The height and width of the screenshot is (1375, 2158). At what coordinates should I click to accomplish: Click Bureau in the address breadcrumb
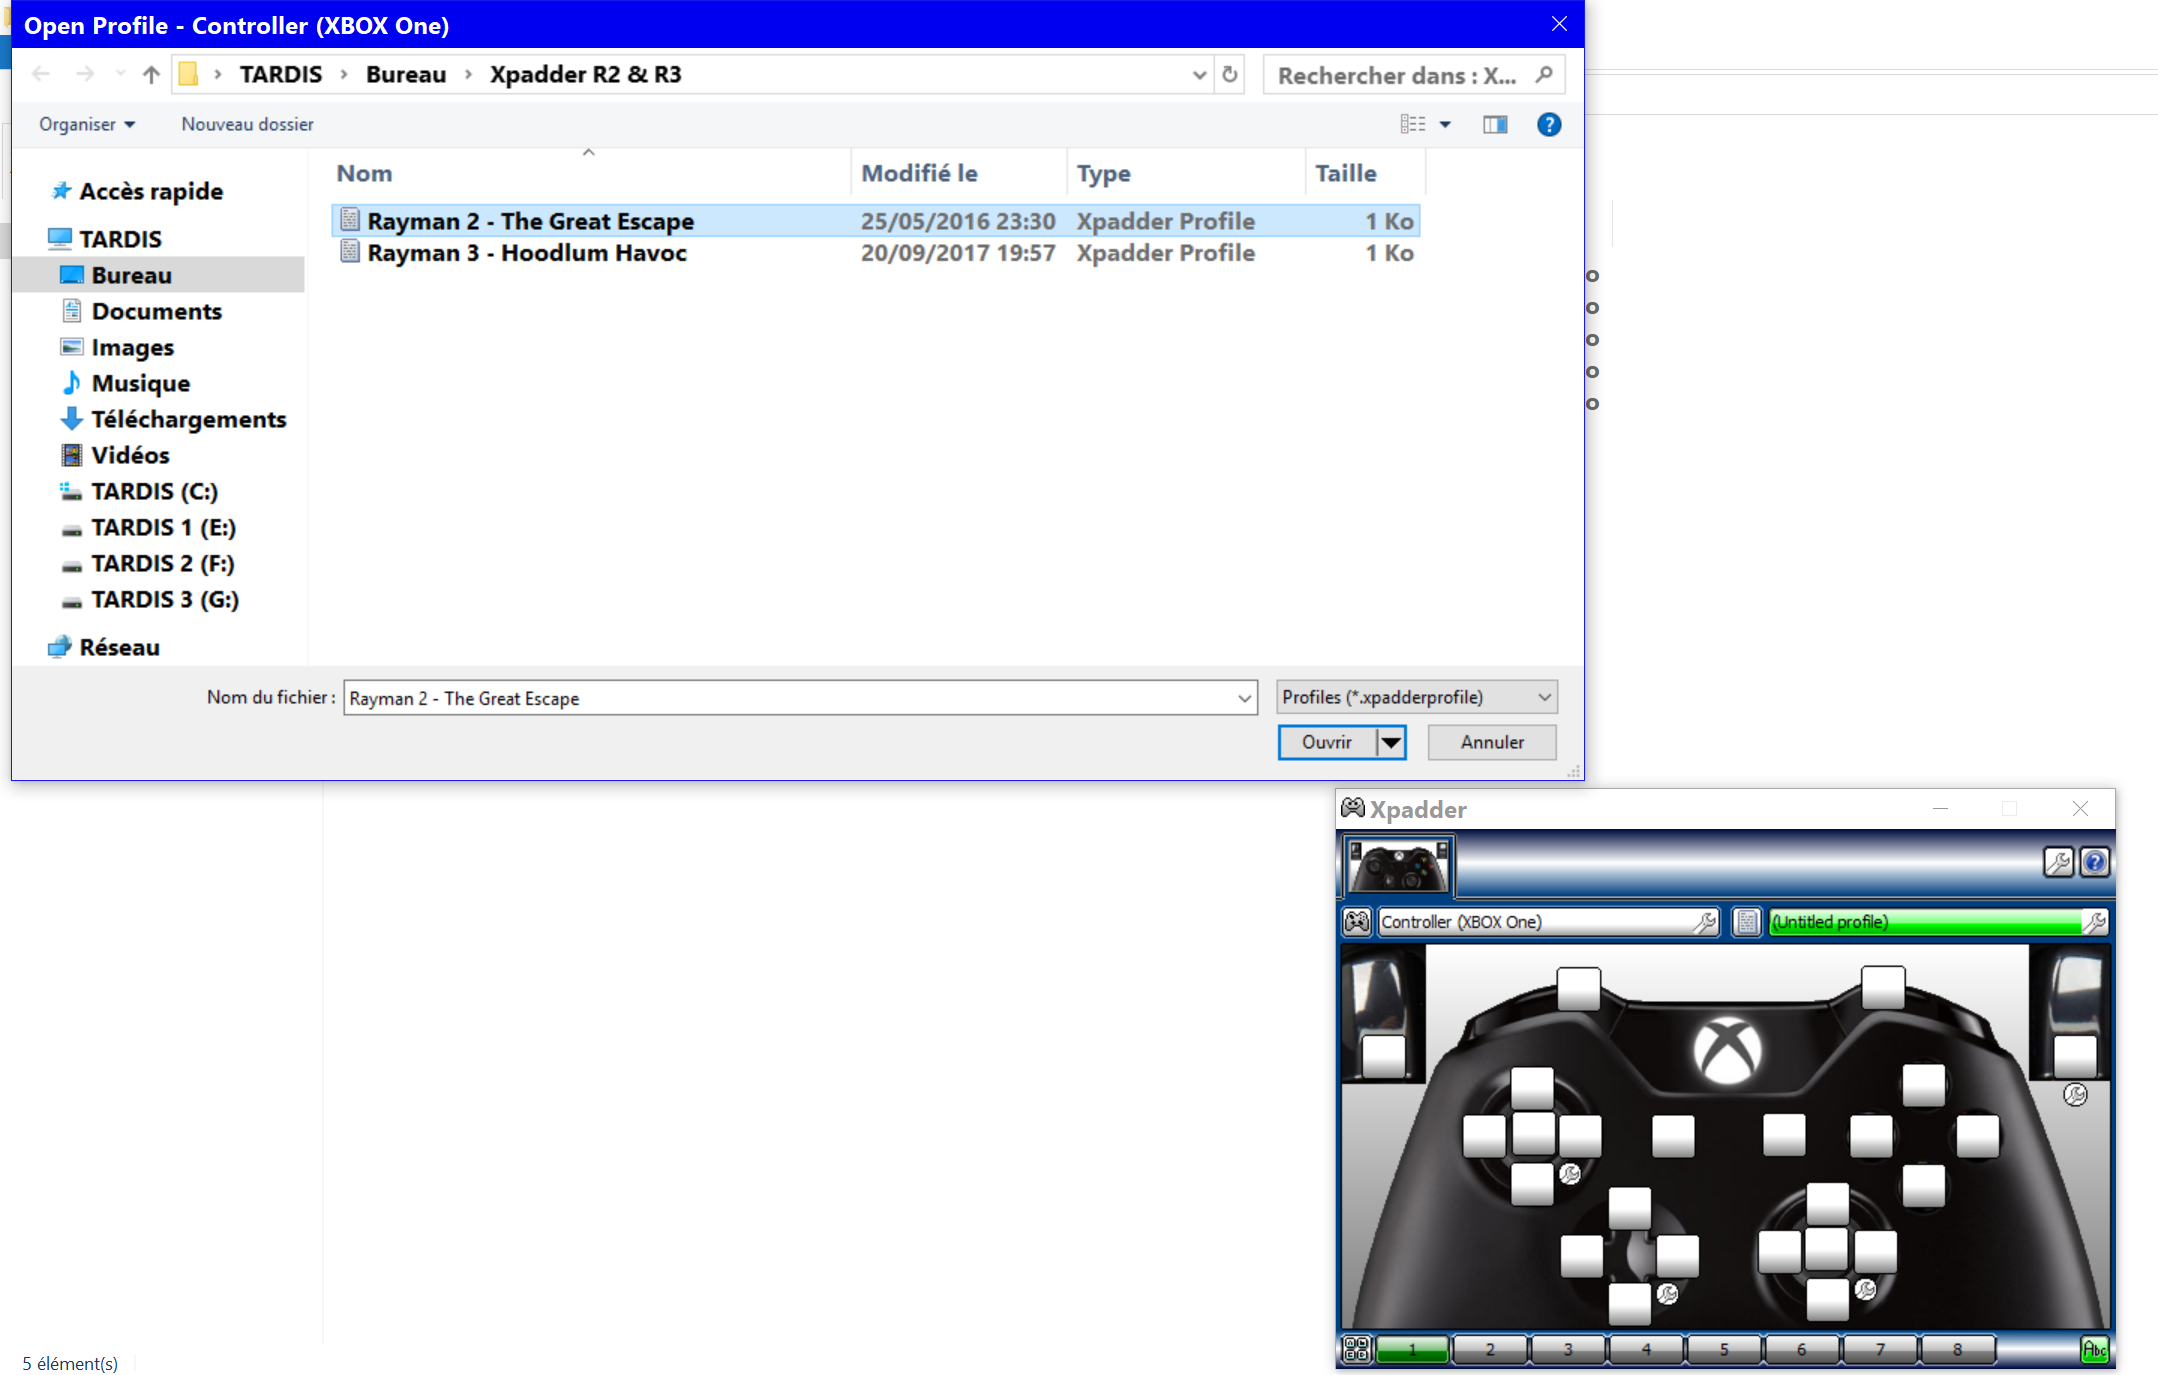click(406, 74)
